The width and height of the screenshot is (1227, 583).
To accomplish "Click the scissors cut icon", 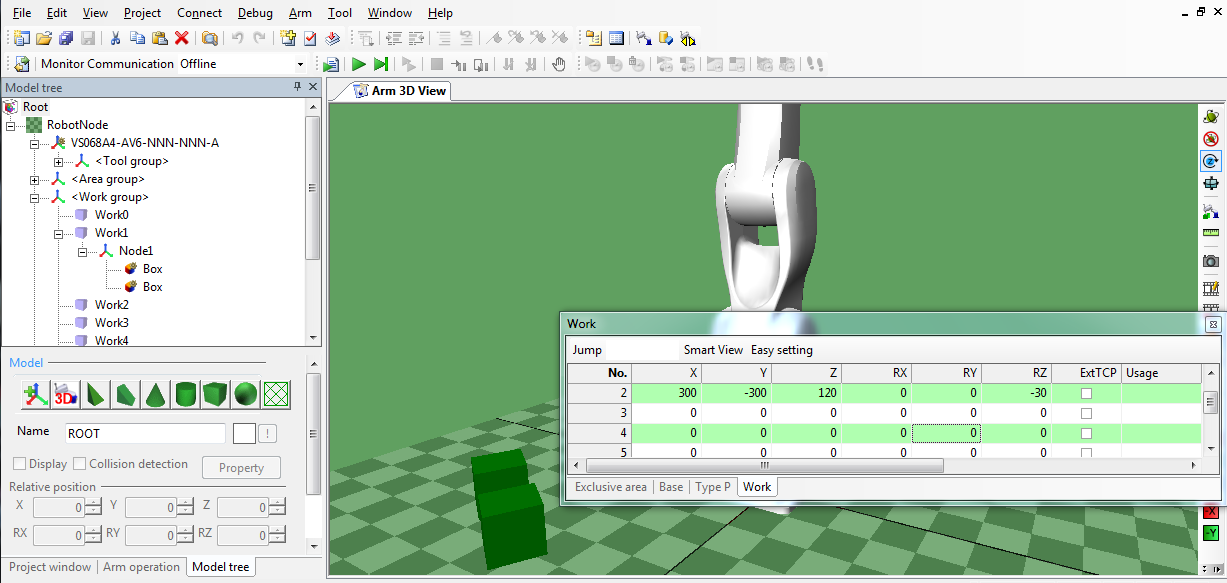I will click(x=115, y=38).
